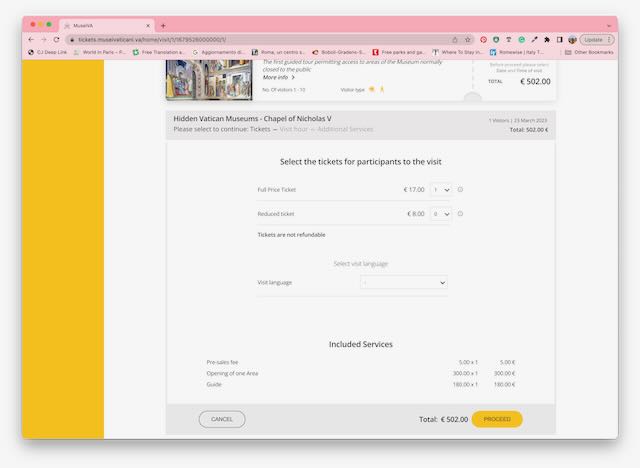The height and width of the screenshot is (468, 640).
Task: Click the 180.00 € guide amount
Action: pos(504,384)
